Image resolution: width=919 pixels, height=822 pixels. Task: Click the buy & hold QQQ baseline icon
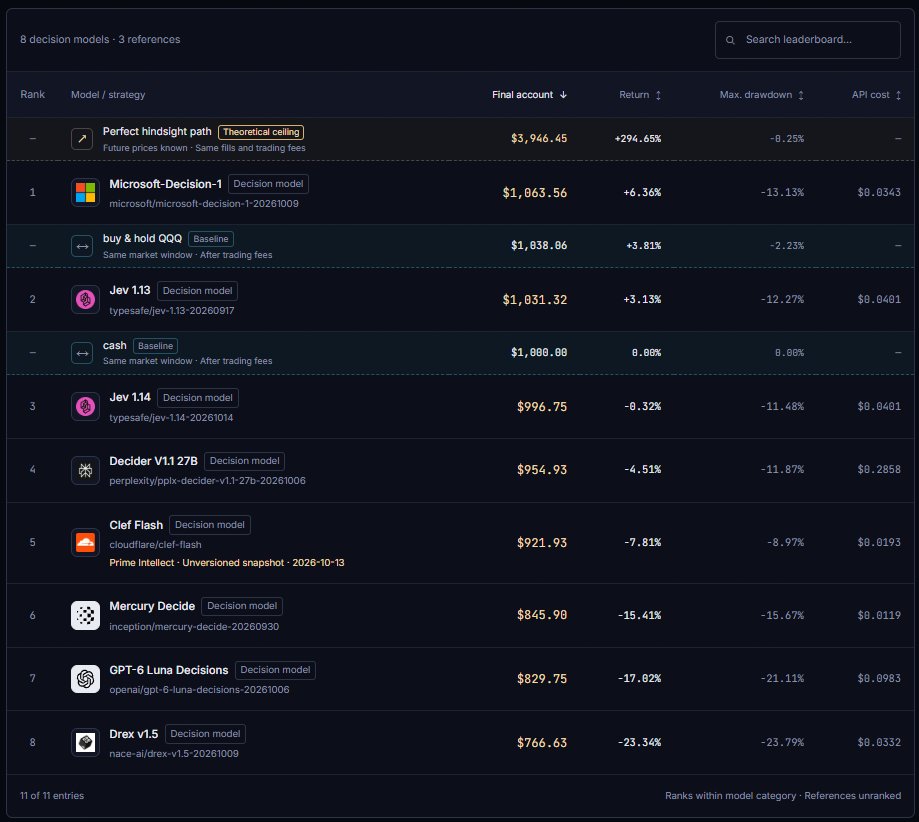tap(82, 246)
